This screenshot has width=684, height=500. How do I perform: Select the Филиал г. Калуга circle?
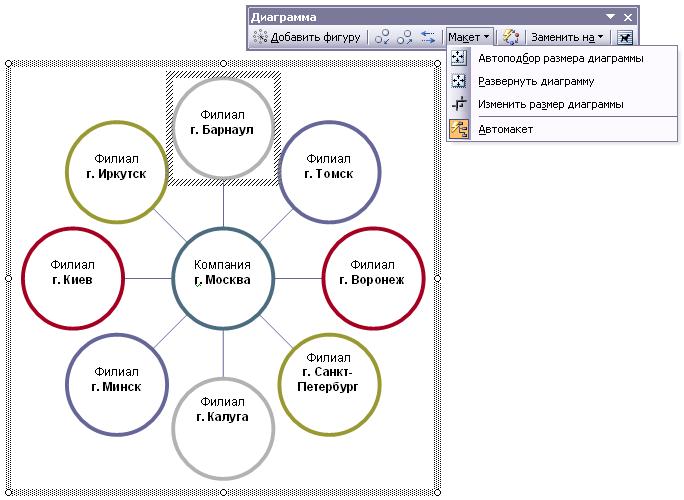pyautogui.click(x=223, y=428)
